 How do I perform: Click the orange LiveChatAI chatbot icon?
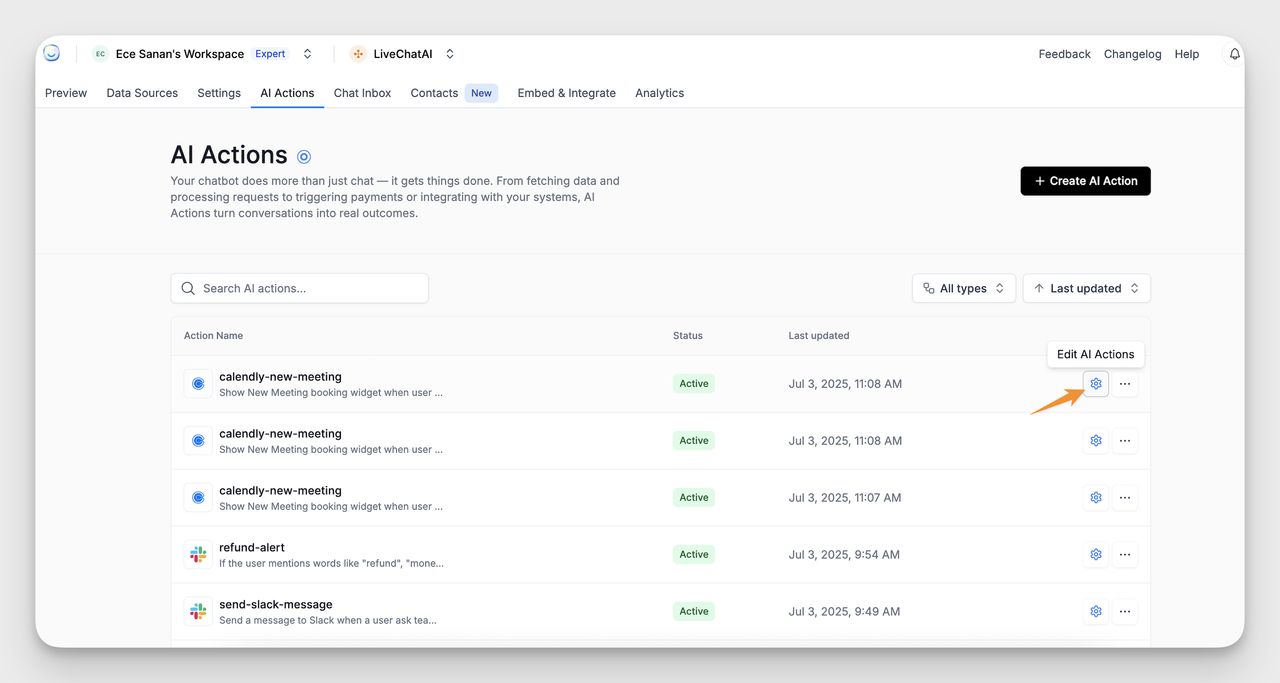pos(358,54)
